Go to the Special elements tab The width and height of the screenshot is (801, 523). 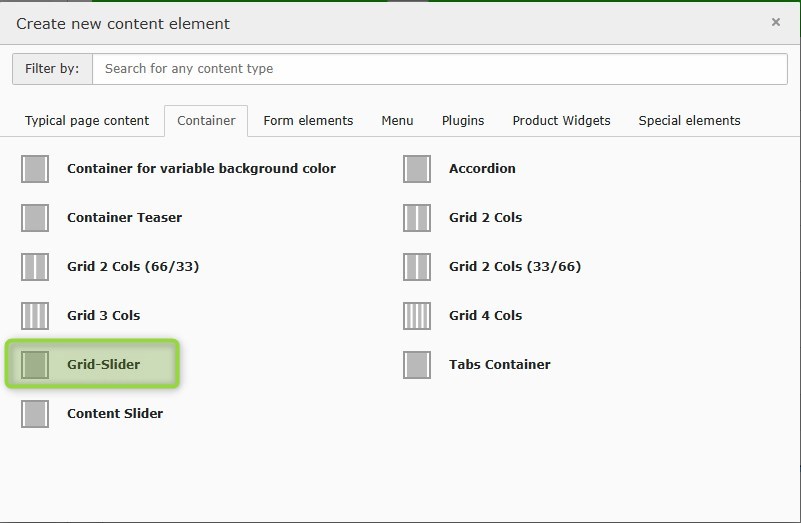689,121
